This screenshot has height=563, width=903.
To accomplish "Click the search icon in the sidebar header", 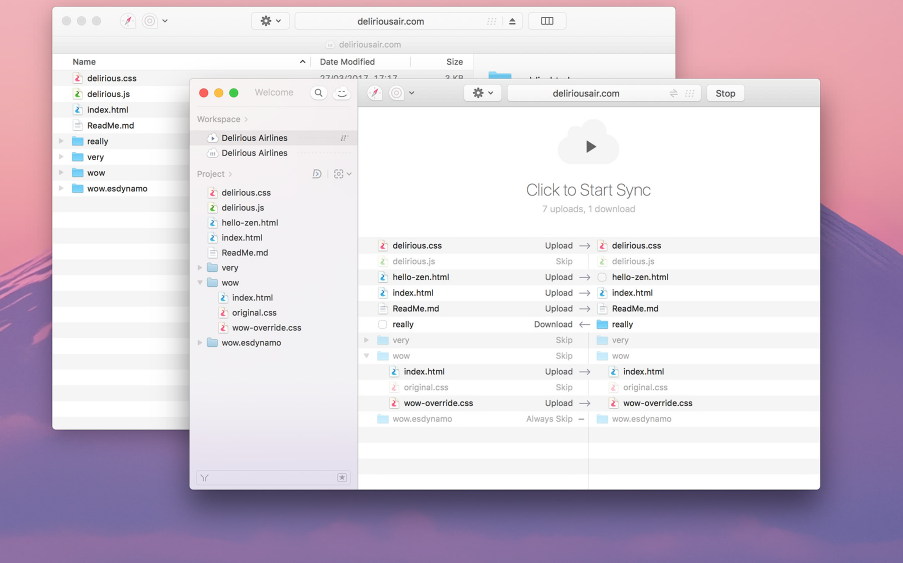I will tap(318, 93).
